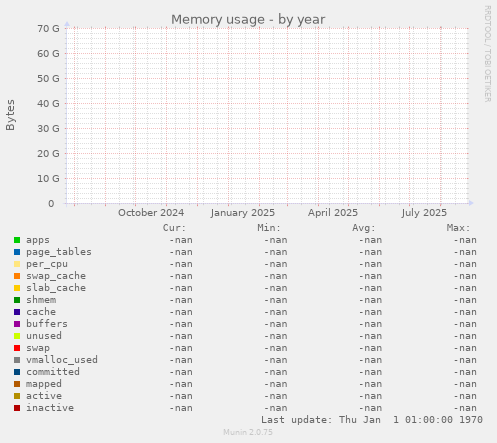Select the mapped legend label
Screen dimensions: 497x443
(x=44, y=384)
